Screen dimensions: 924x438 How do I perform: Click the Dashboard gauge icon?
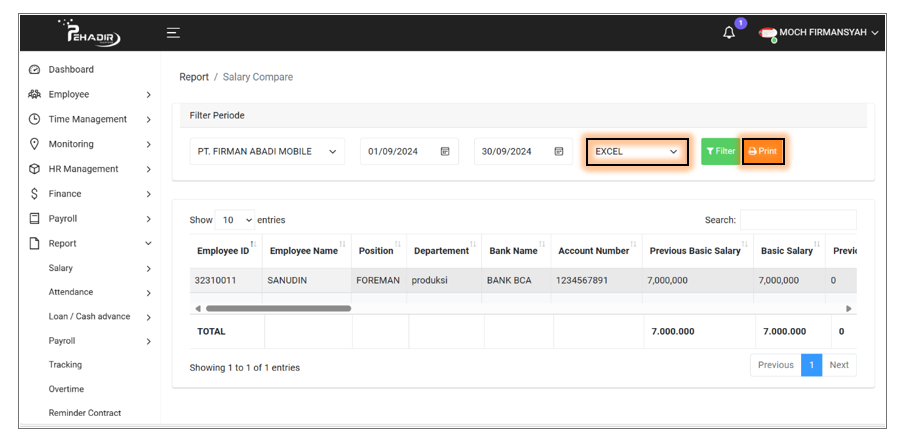[34, 70]
